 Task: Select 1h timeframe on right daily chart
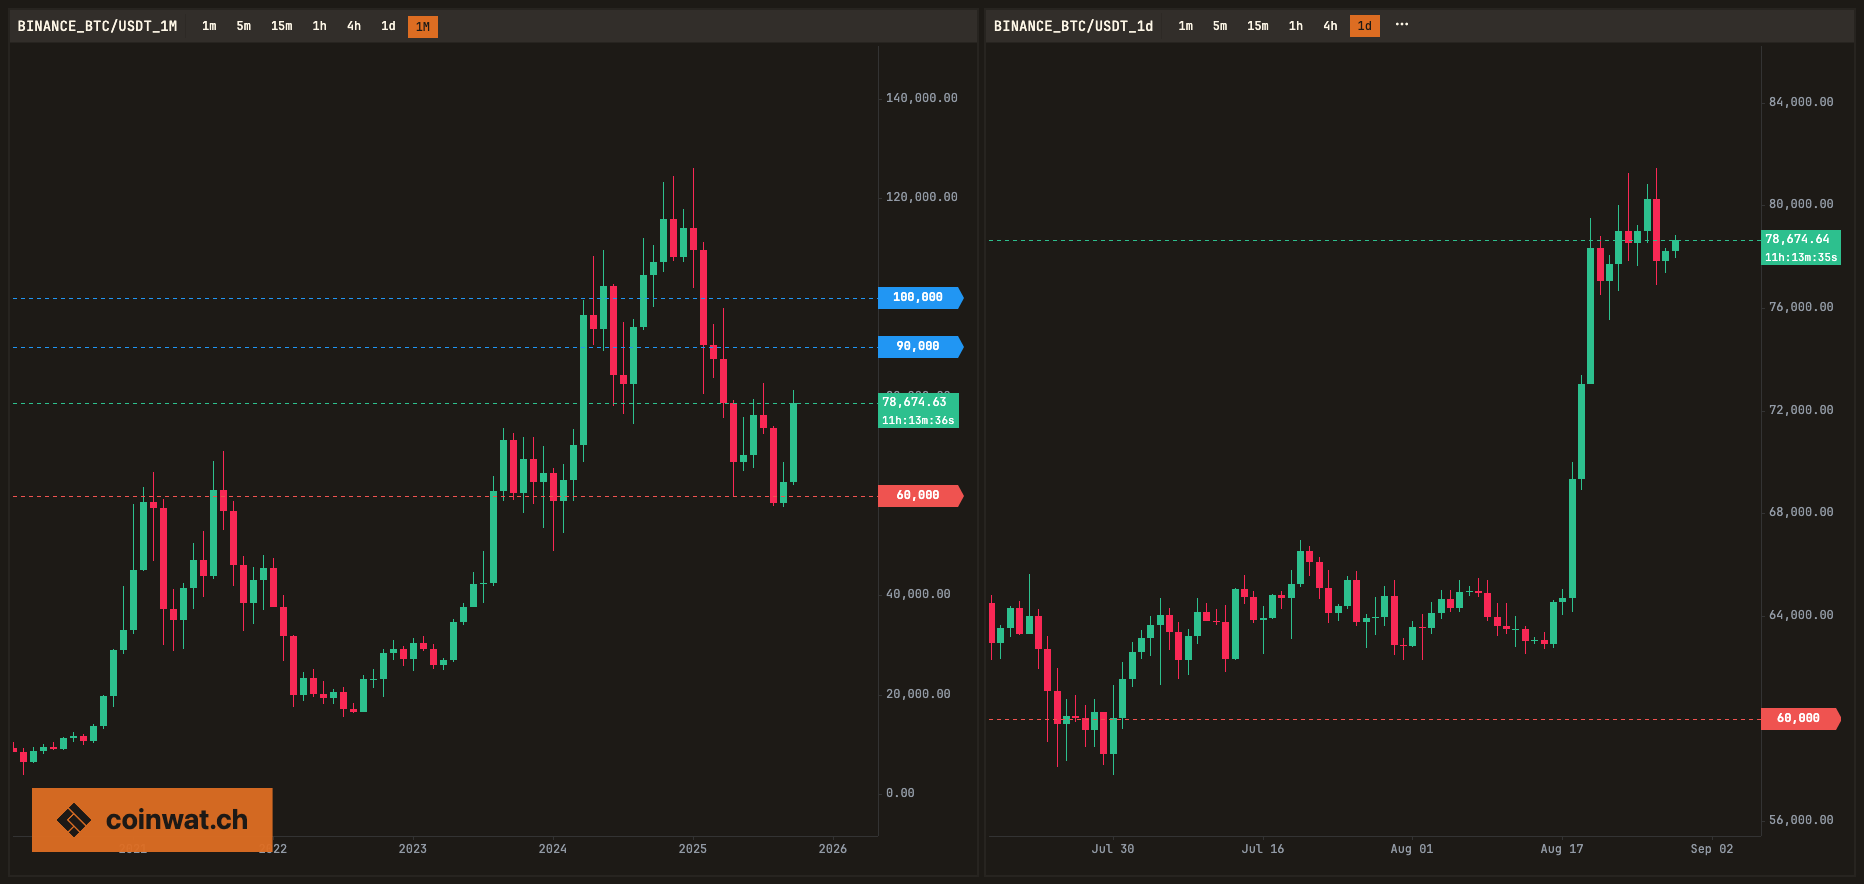point(1296,26)
